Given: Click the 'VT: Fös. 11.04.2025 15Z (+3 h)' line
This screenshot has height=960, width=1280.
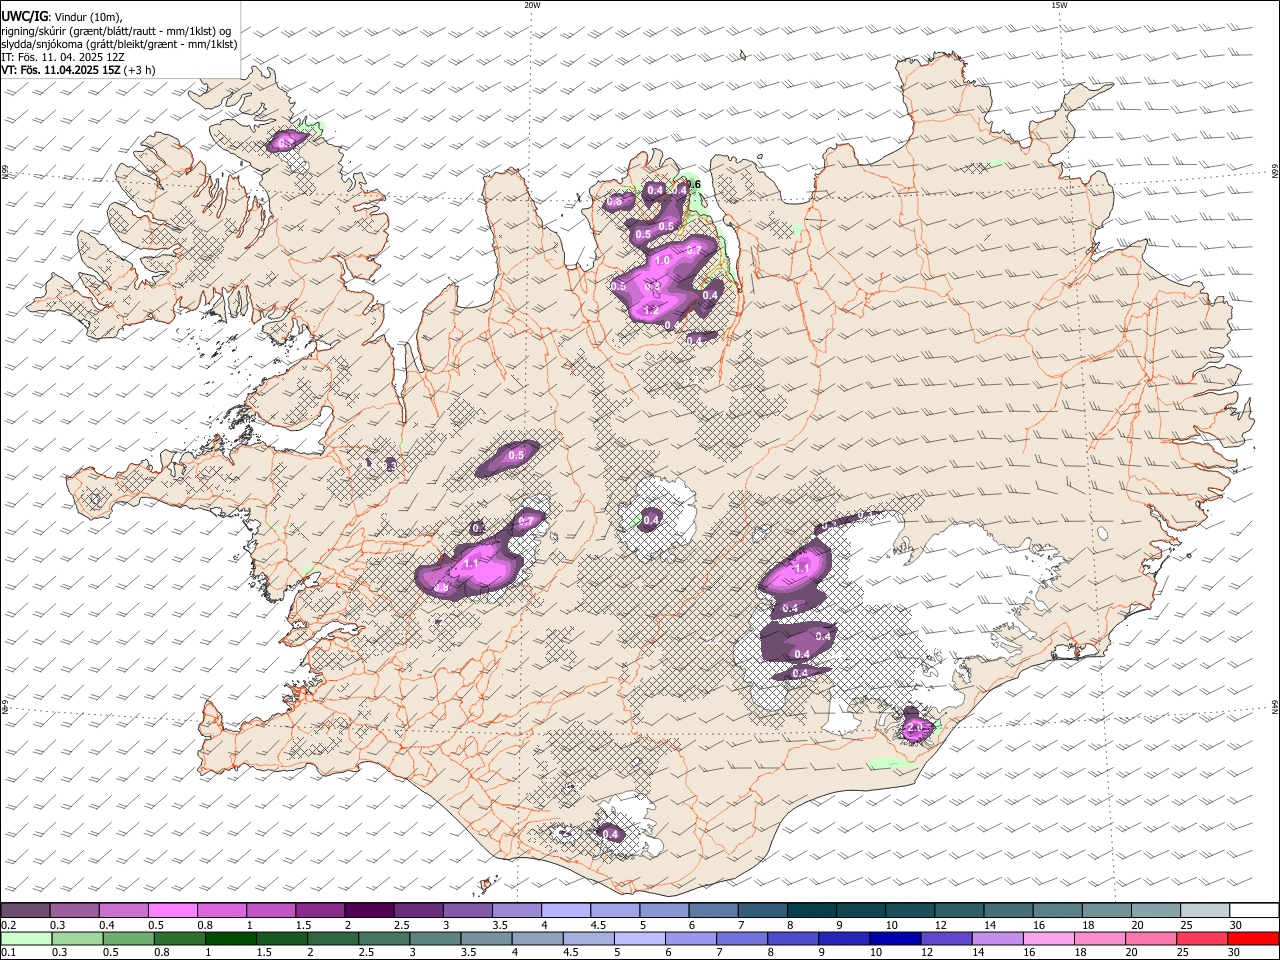Looking at the screenshot, I should (78, 70).
